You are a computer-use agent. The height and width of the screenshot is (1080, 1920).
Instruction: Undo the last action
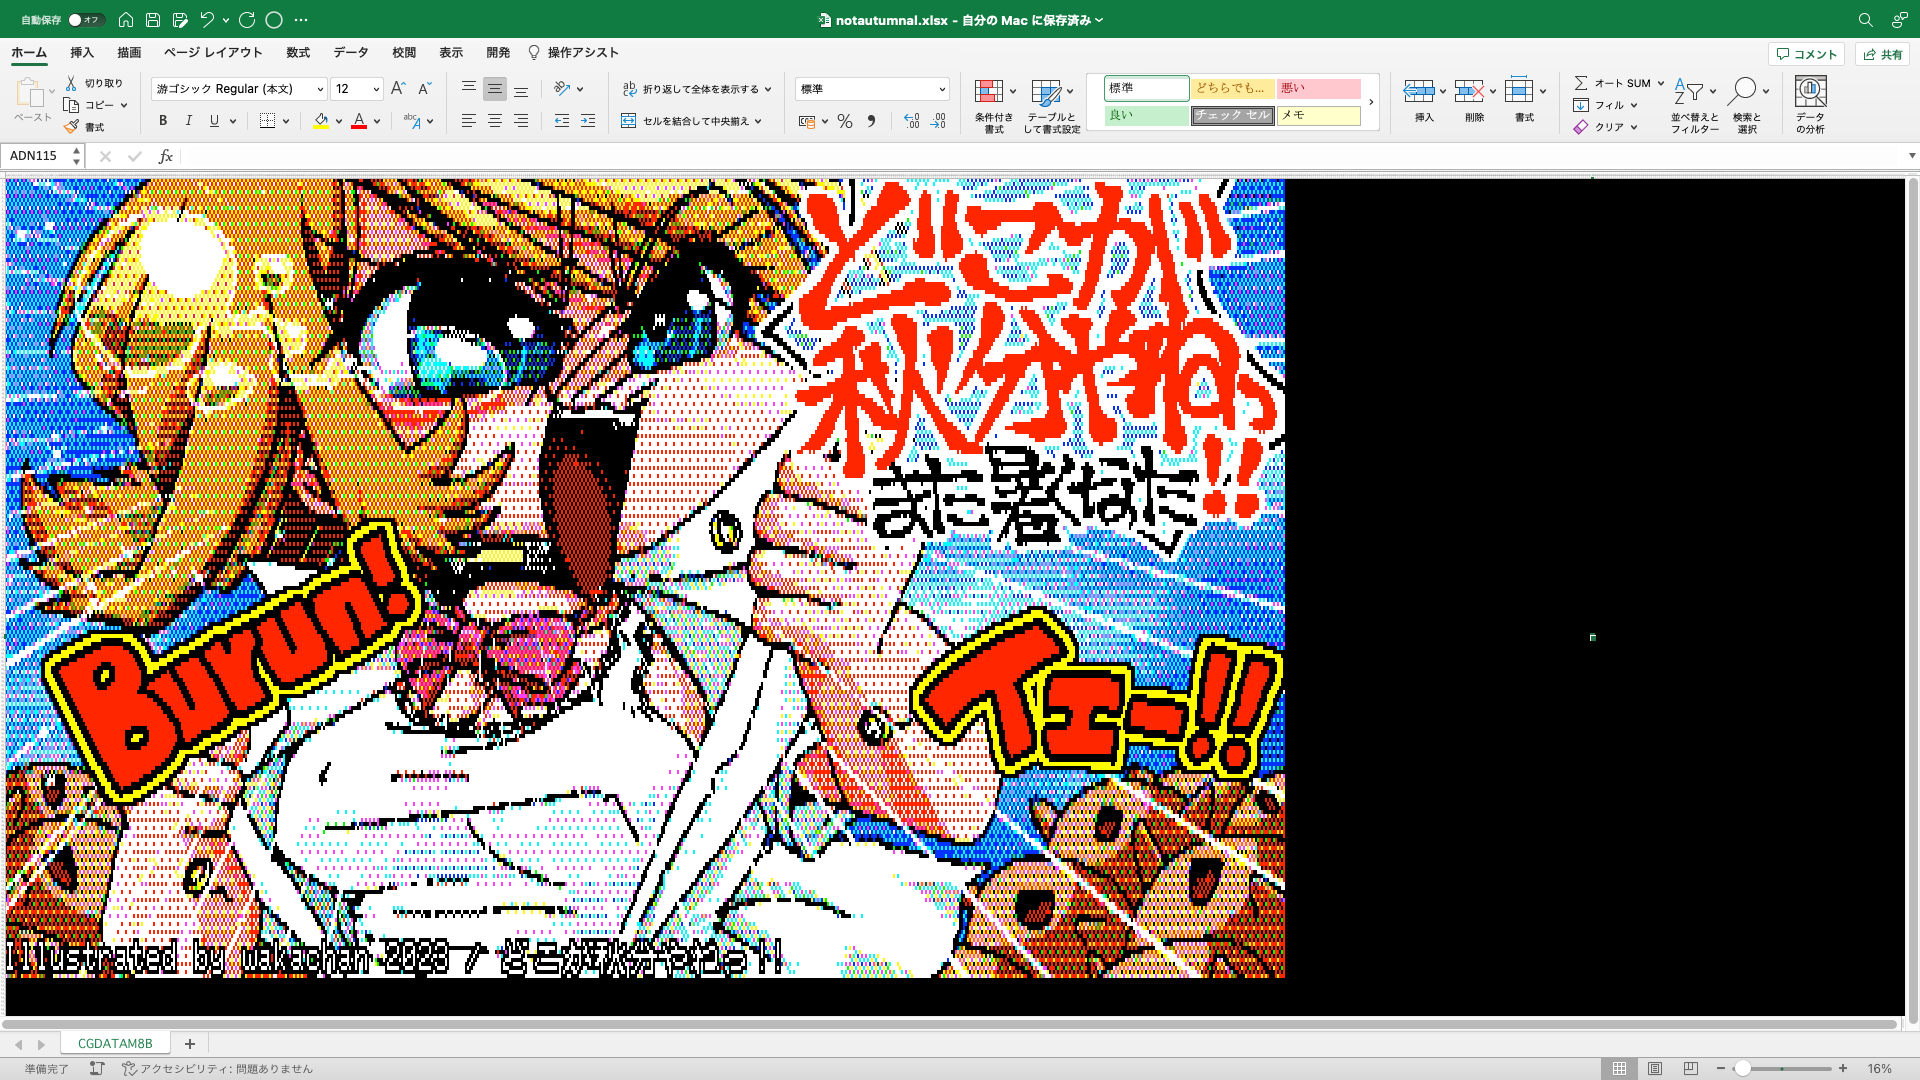(x=207, y=19)
